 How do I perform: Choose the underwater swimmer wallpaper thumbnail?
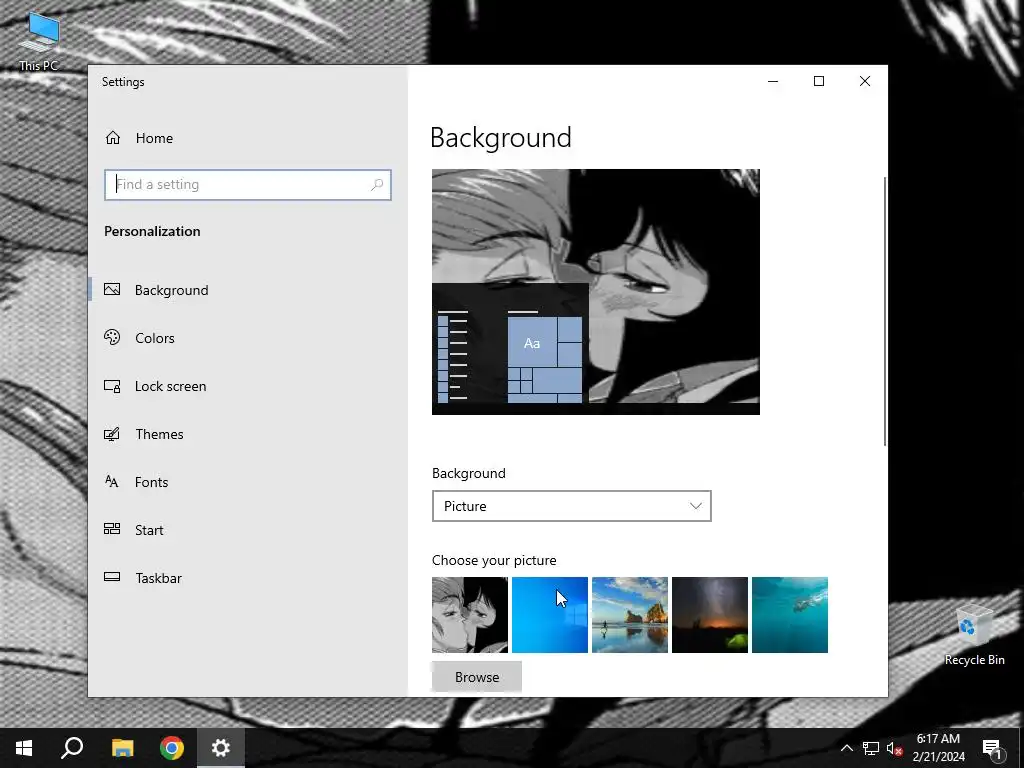790,615
